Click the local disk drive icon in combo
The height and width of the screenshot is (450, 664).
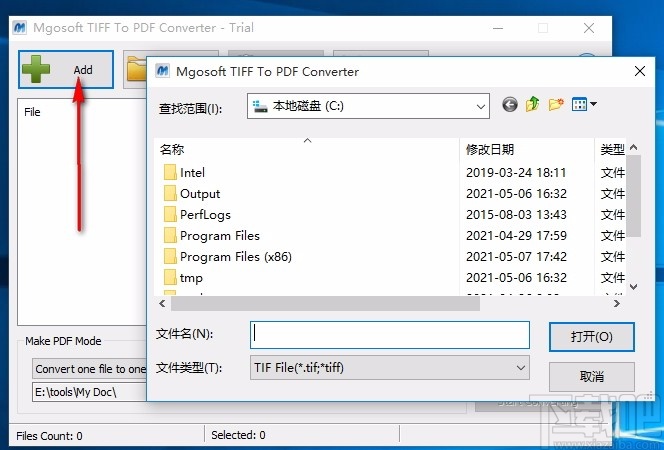[x=260, y=106]
